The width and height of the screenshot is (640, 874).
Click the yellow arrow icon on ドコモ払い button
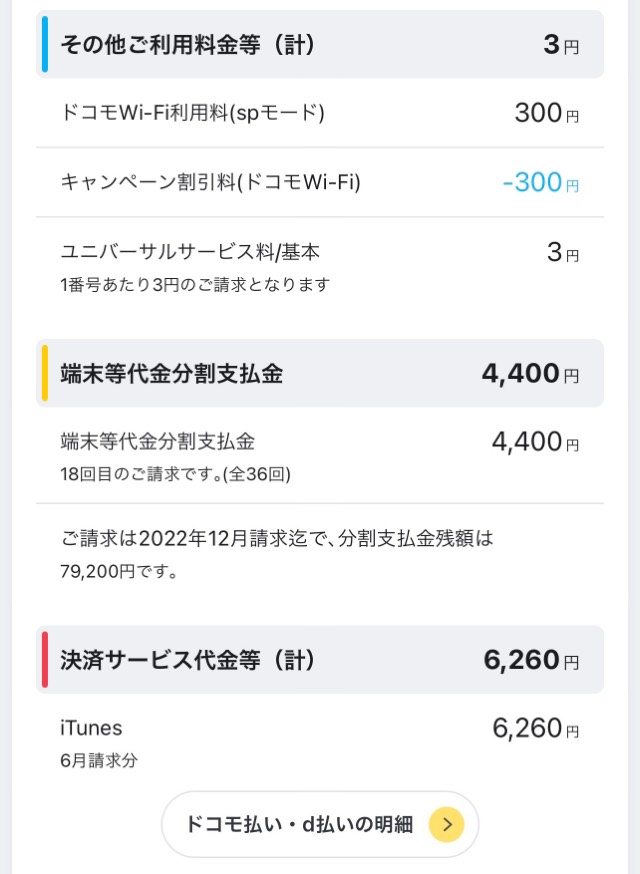click(x=446, y=824)
